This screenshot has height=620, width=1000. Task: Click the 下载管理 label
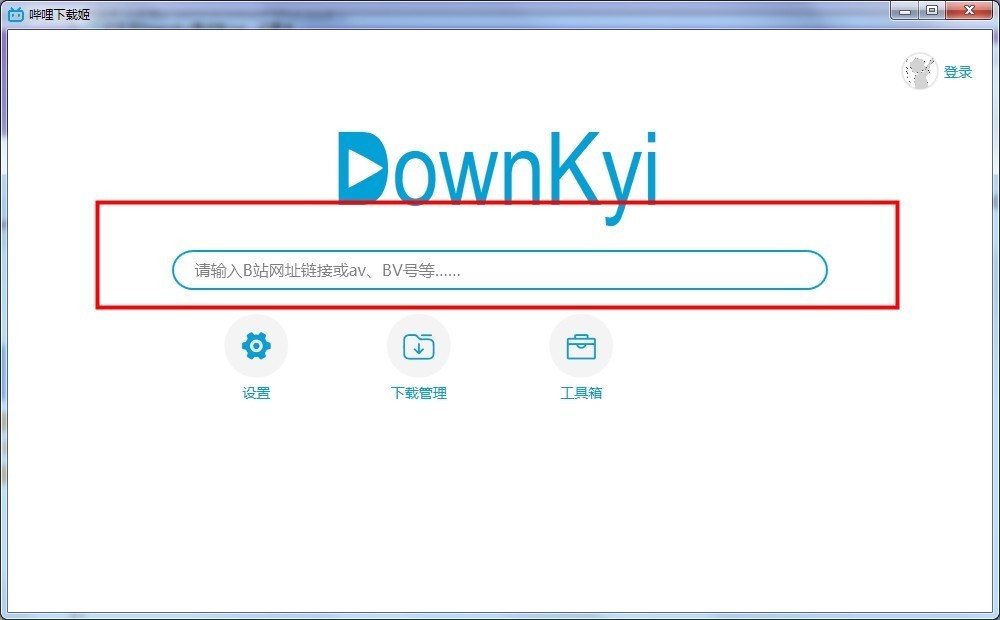point(419,393)
